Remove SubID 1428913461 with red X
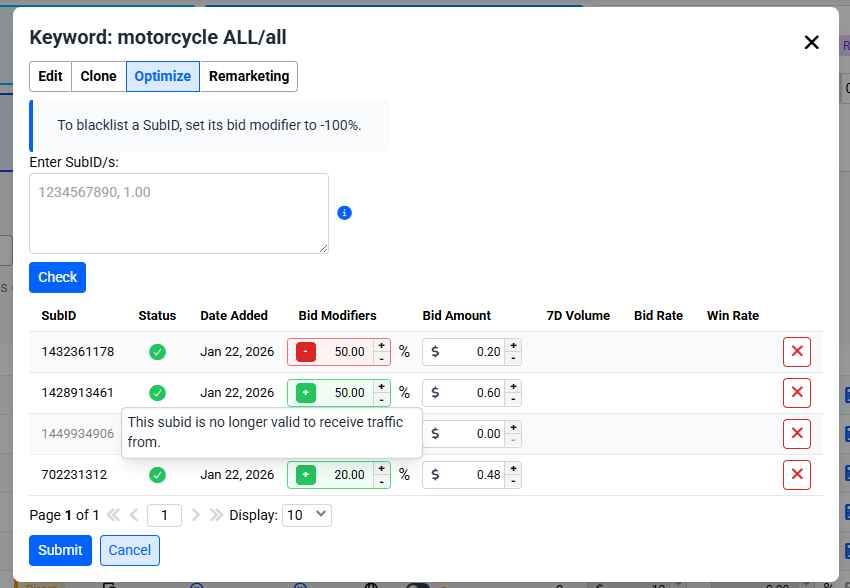The width and height of the screenshot is (850, 588). coord(796,393)
